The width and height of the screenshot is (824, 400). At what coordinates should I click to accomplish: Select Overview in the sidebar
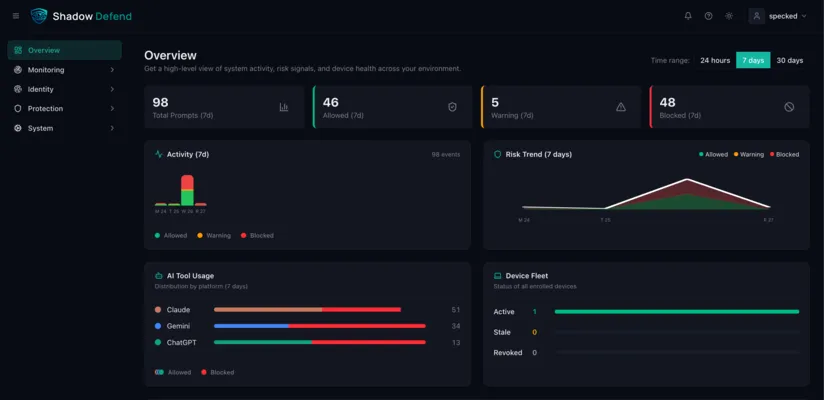tap(65, 50)
